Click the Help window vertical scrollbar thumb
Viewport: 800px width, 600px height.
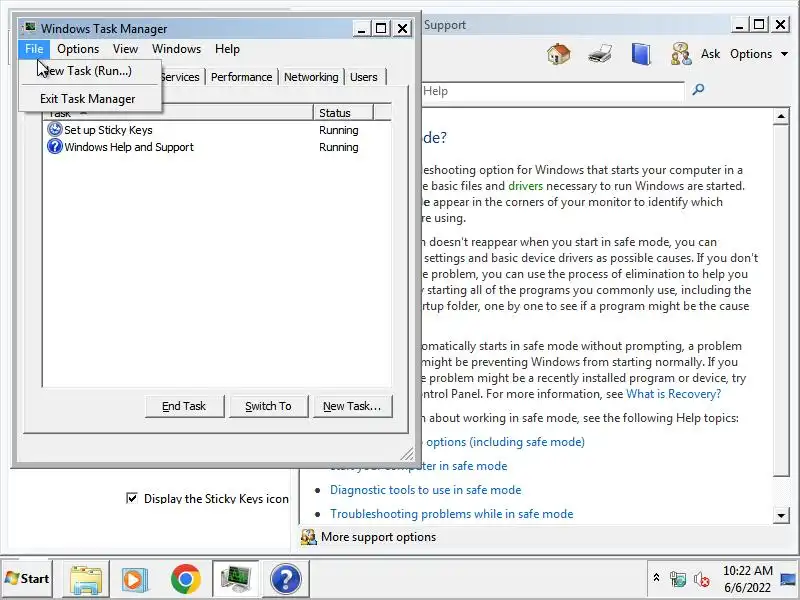pyautogui.click(x=781, y=301)
